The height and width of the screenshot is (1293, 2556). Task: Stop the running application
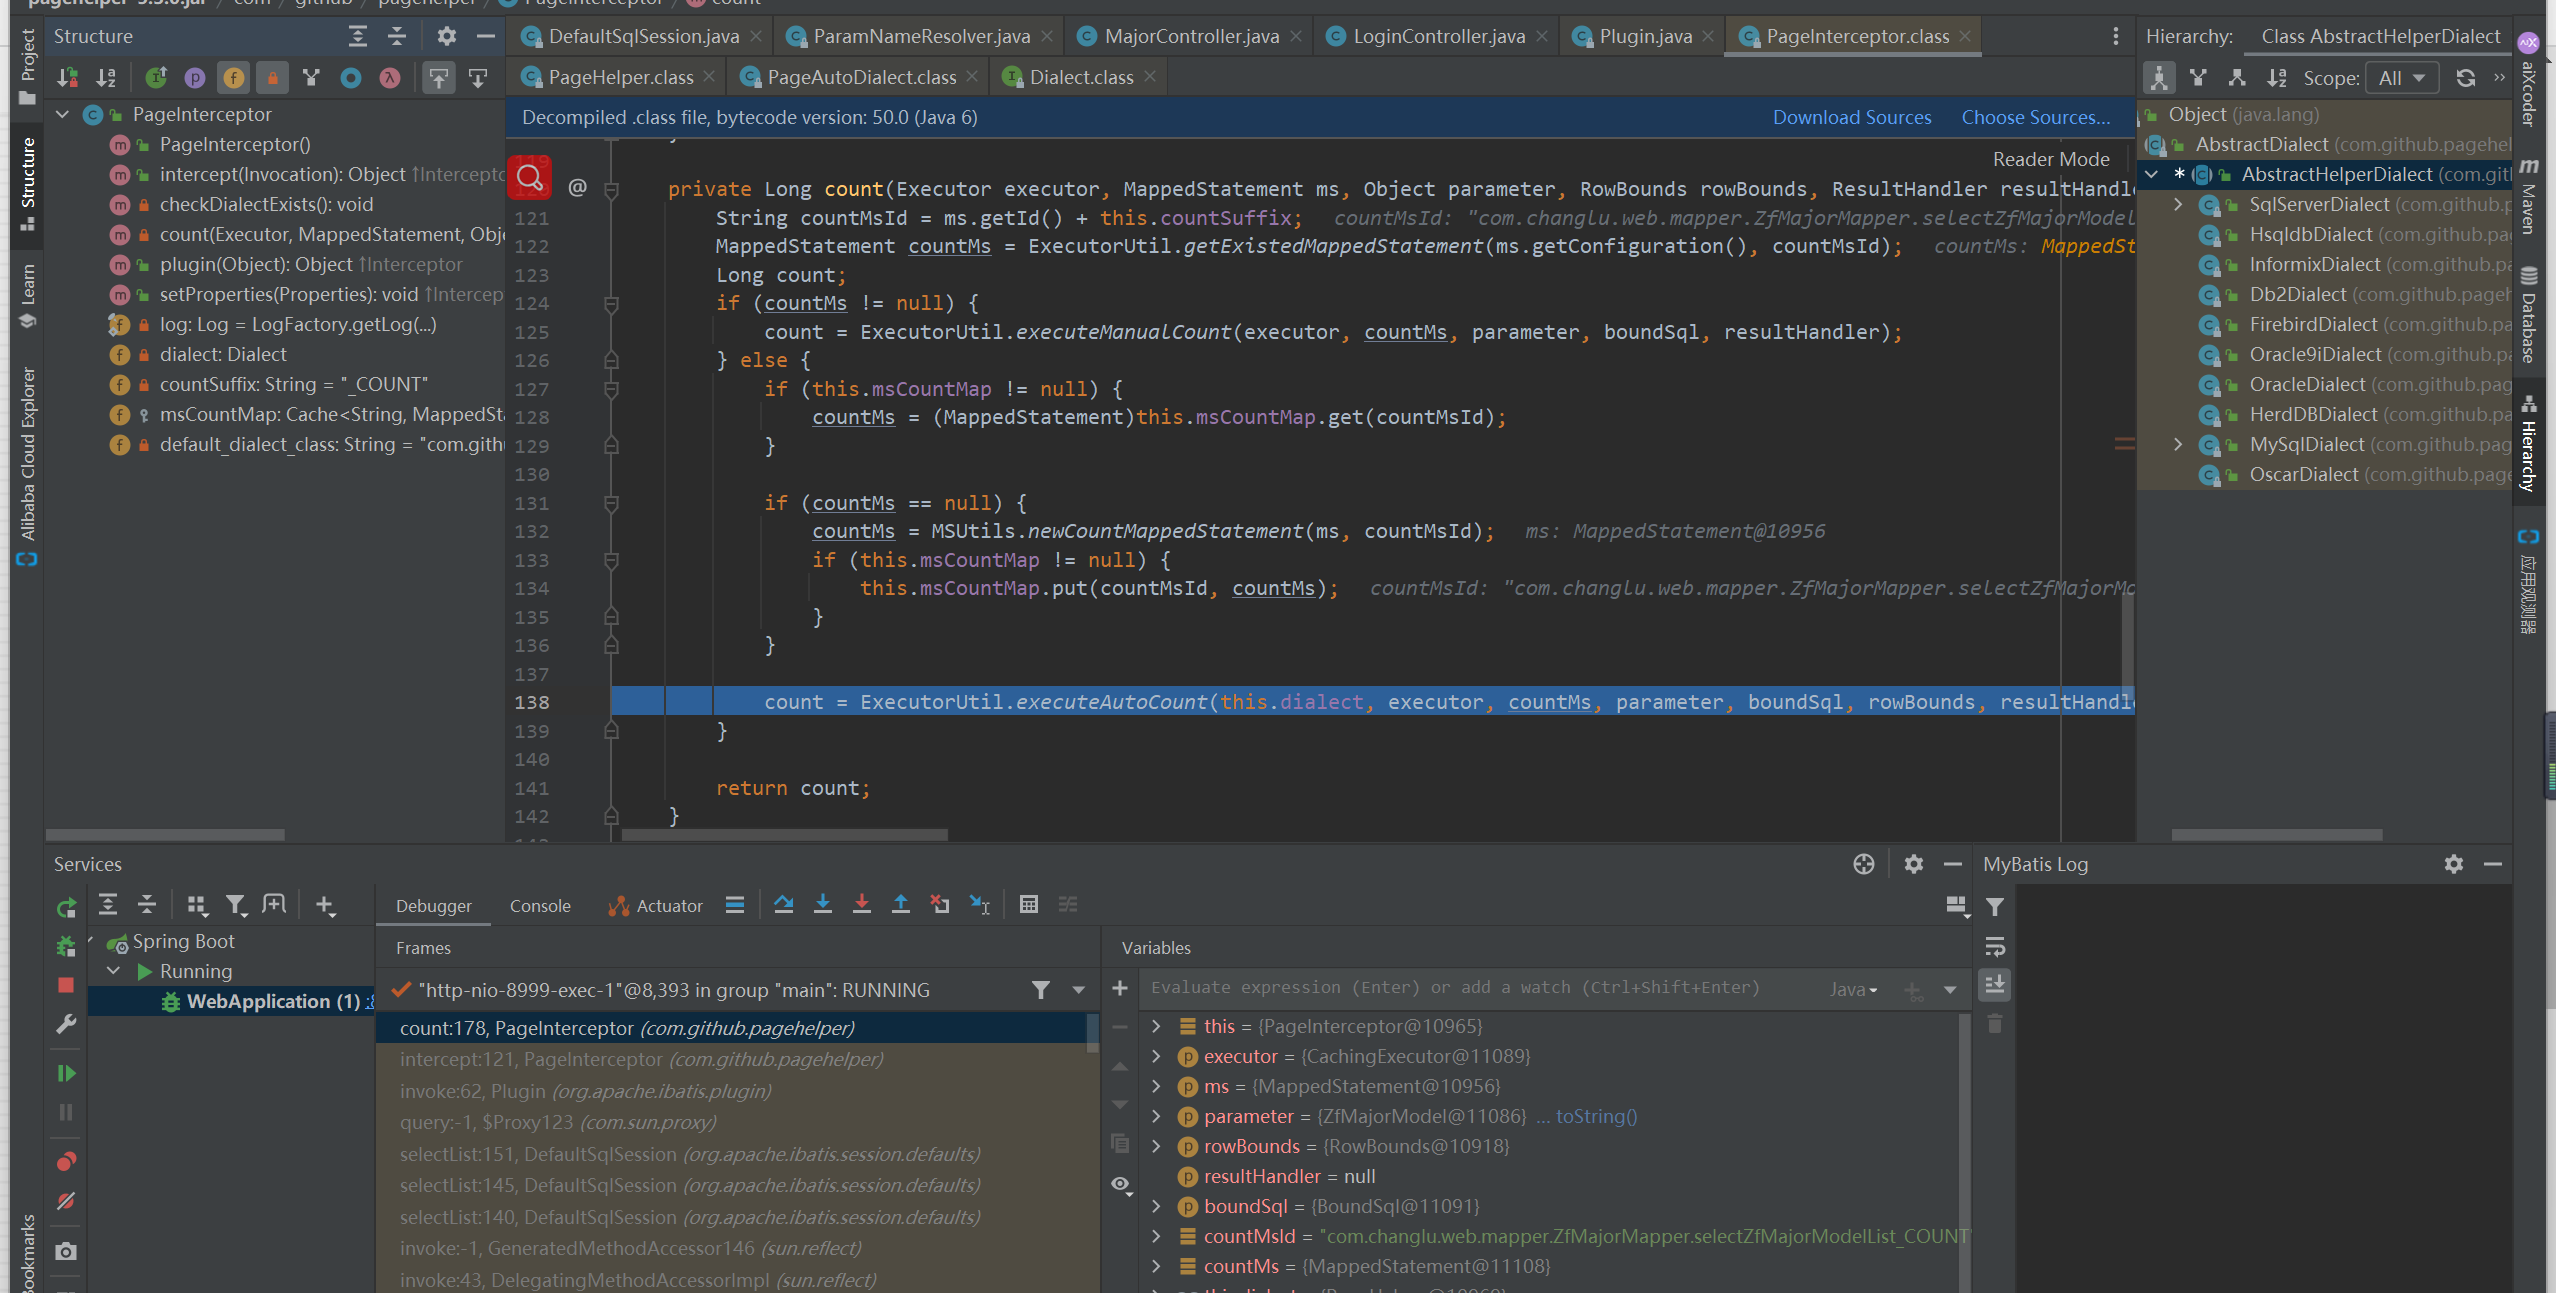(x=66, y=985)
